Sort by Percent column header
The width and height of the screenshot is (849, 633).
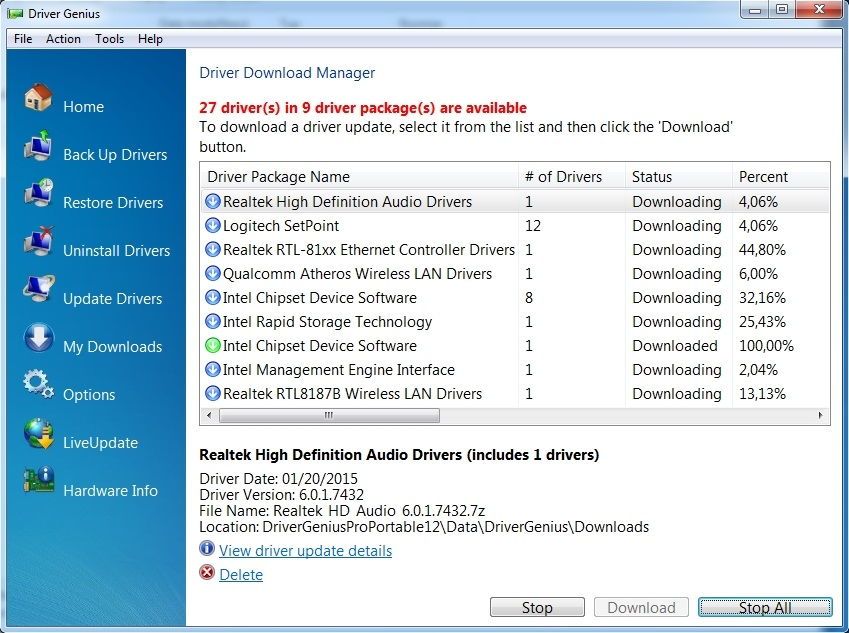click(781, 177)
